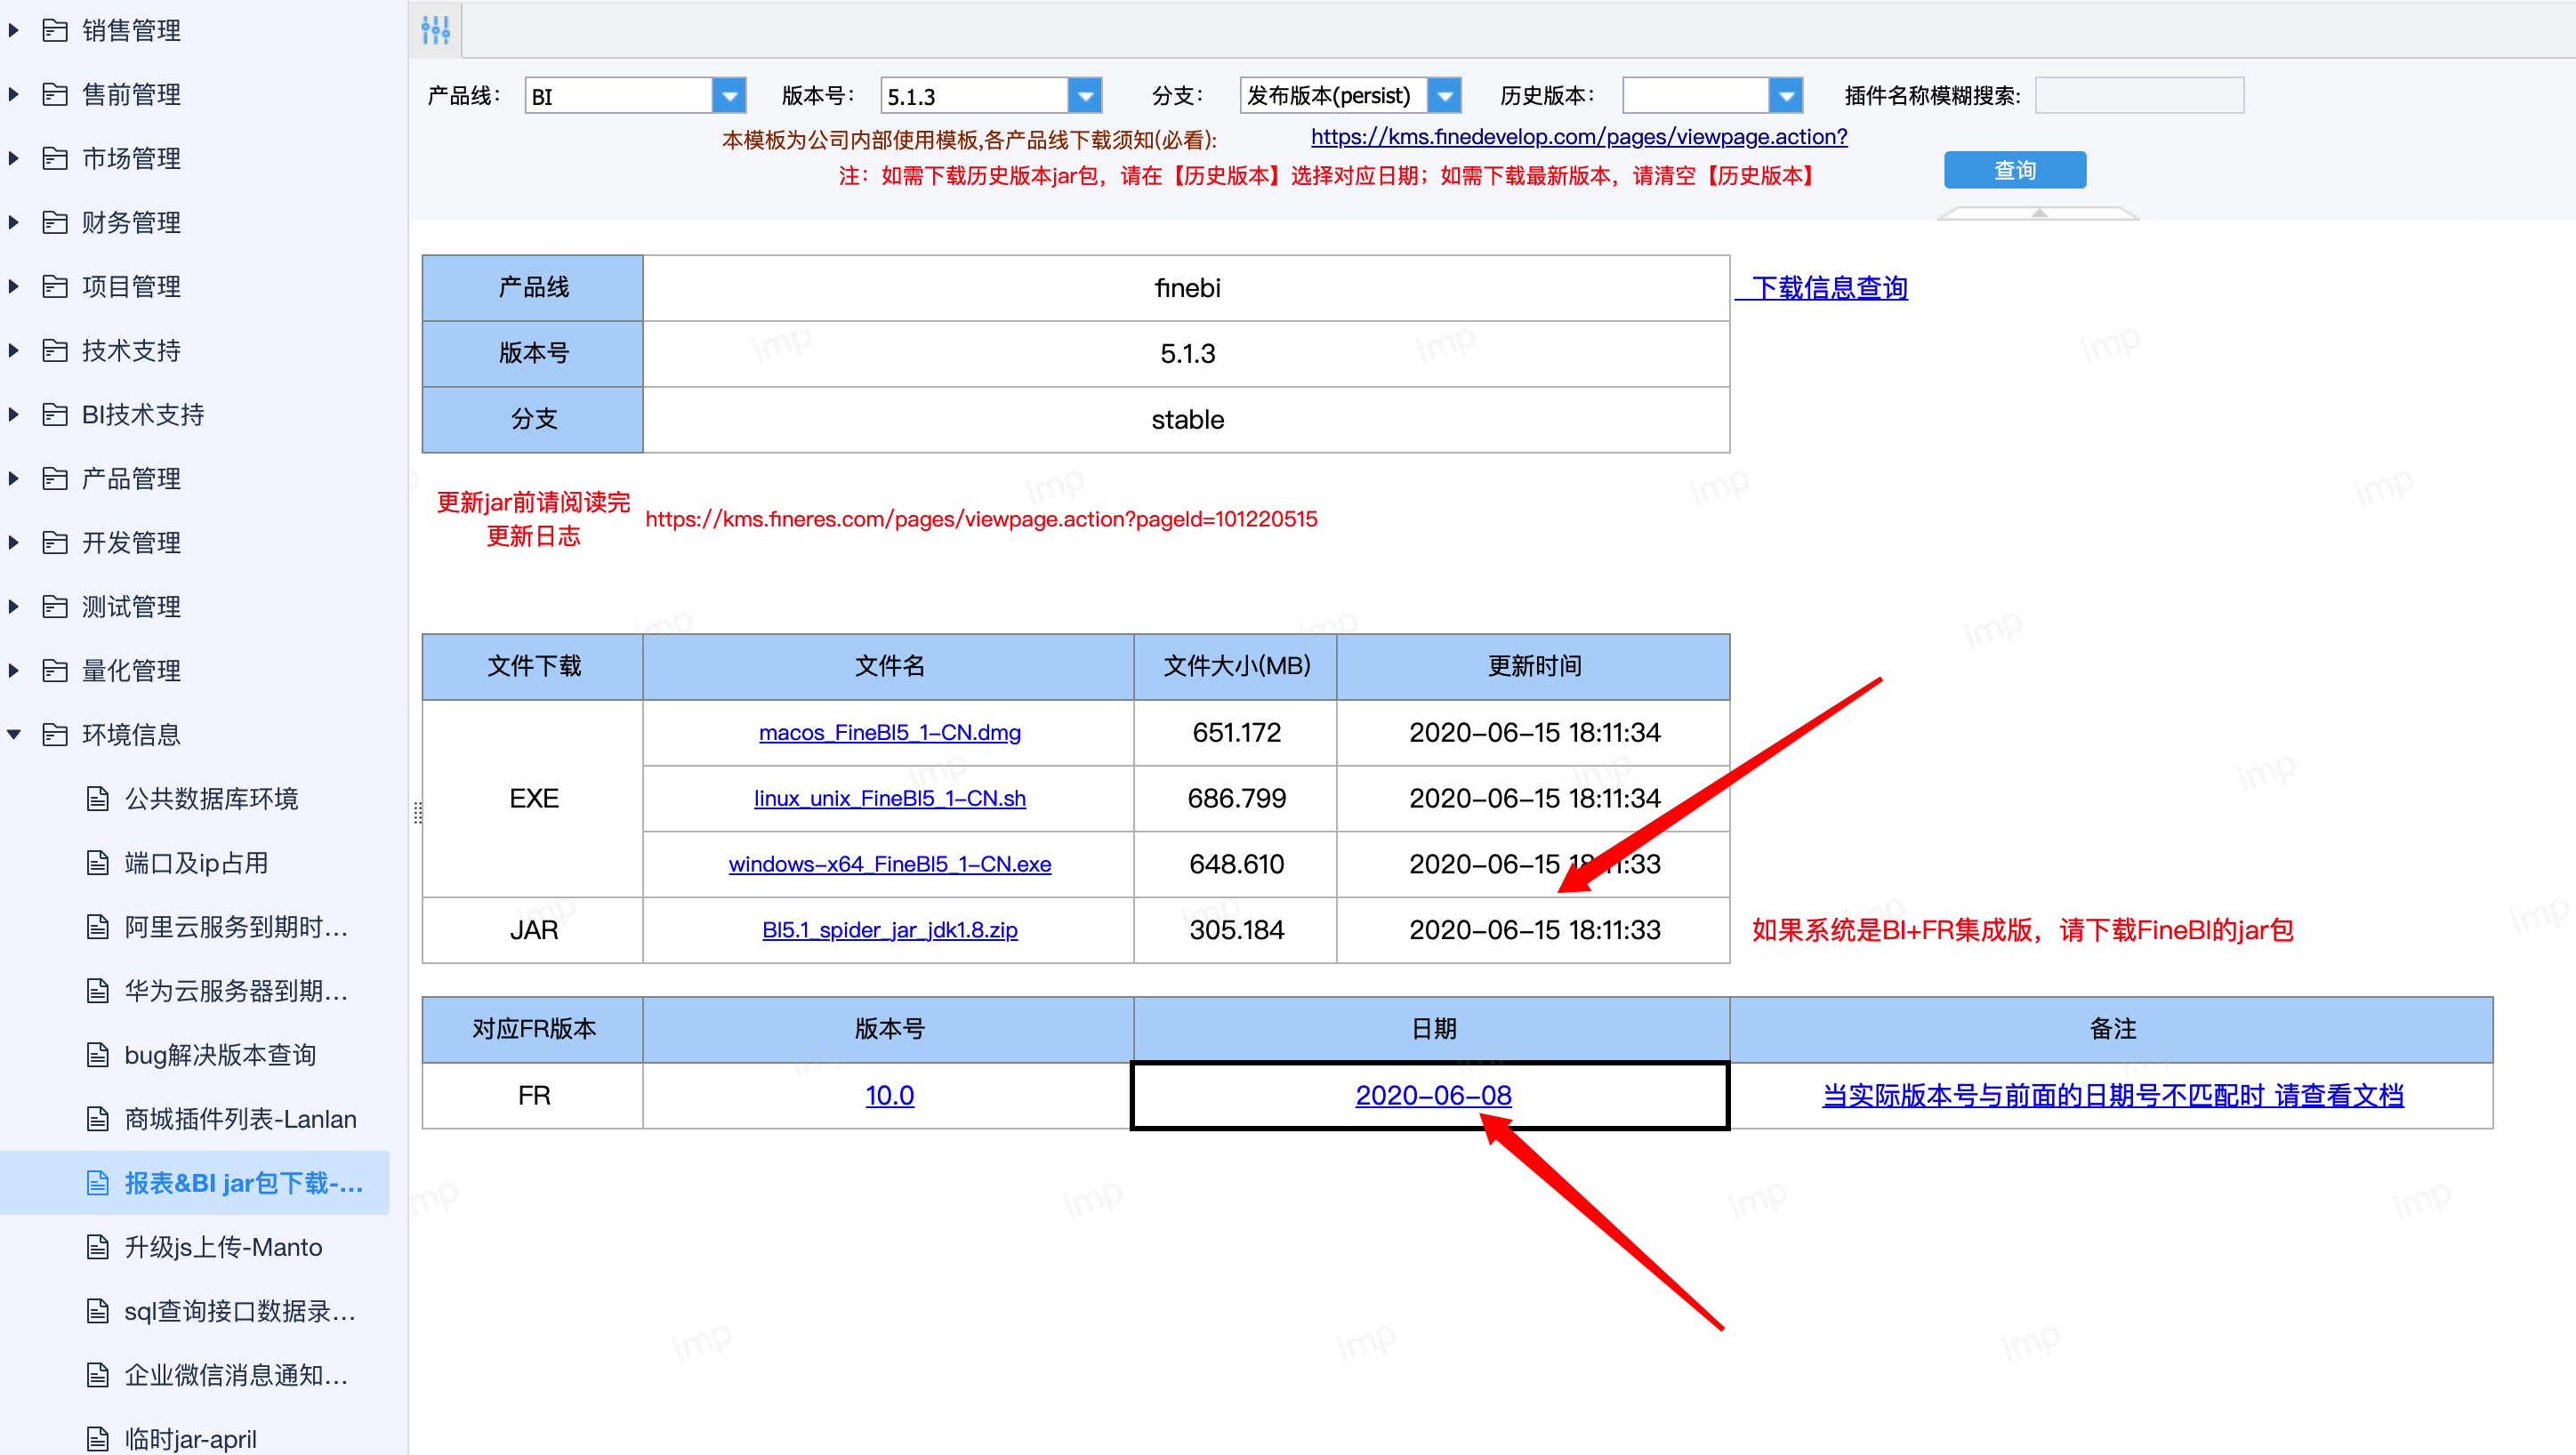
Task: Click the document icon for 阿里云服务到期时
Action: click(x=98, y=926)
